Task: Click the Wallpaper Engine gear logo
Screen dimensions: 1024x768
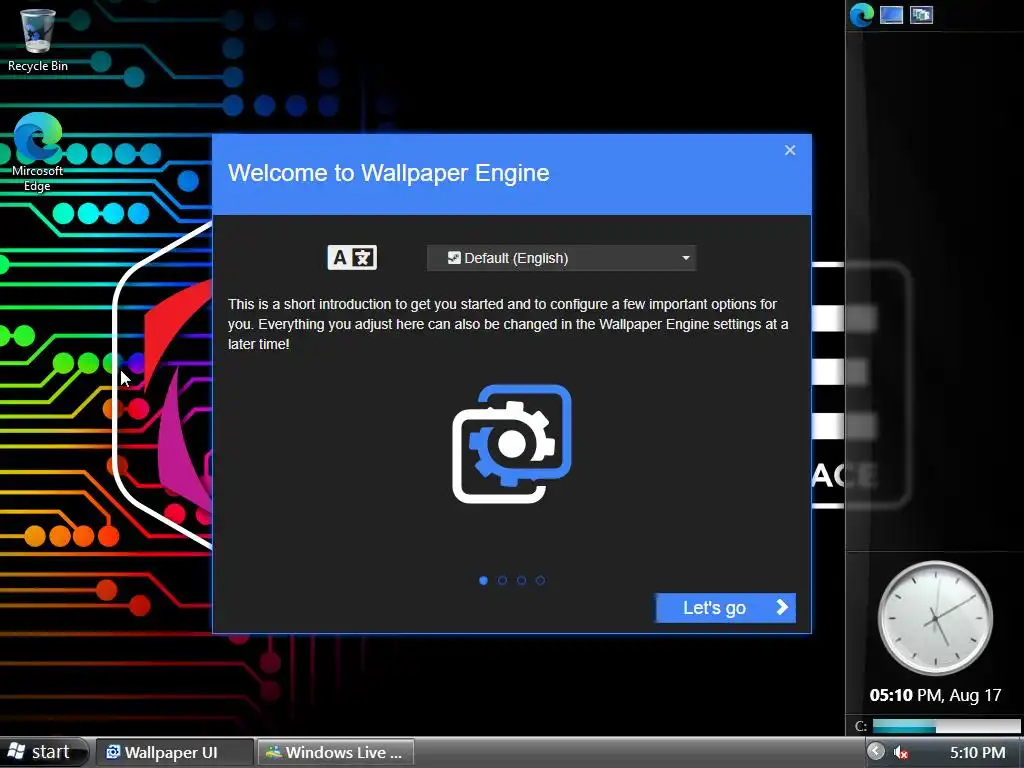Action: coord(511,444)
